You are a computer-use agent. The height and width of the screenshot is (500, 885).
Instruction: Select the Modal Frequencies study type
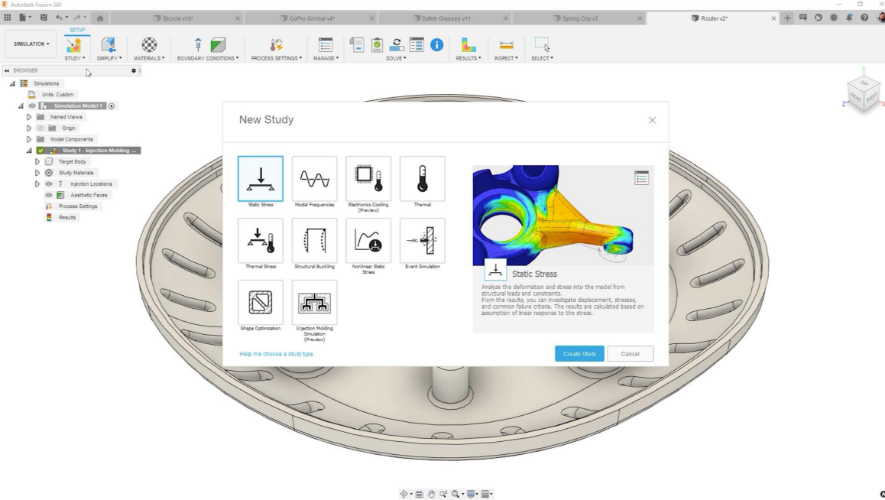pyautogui.click(x=314, y=179)
